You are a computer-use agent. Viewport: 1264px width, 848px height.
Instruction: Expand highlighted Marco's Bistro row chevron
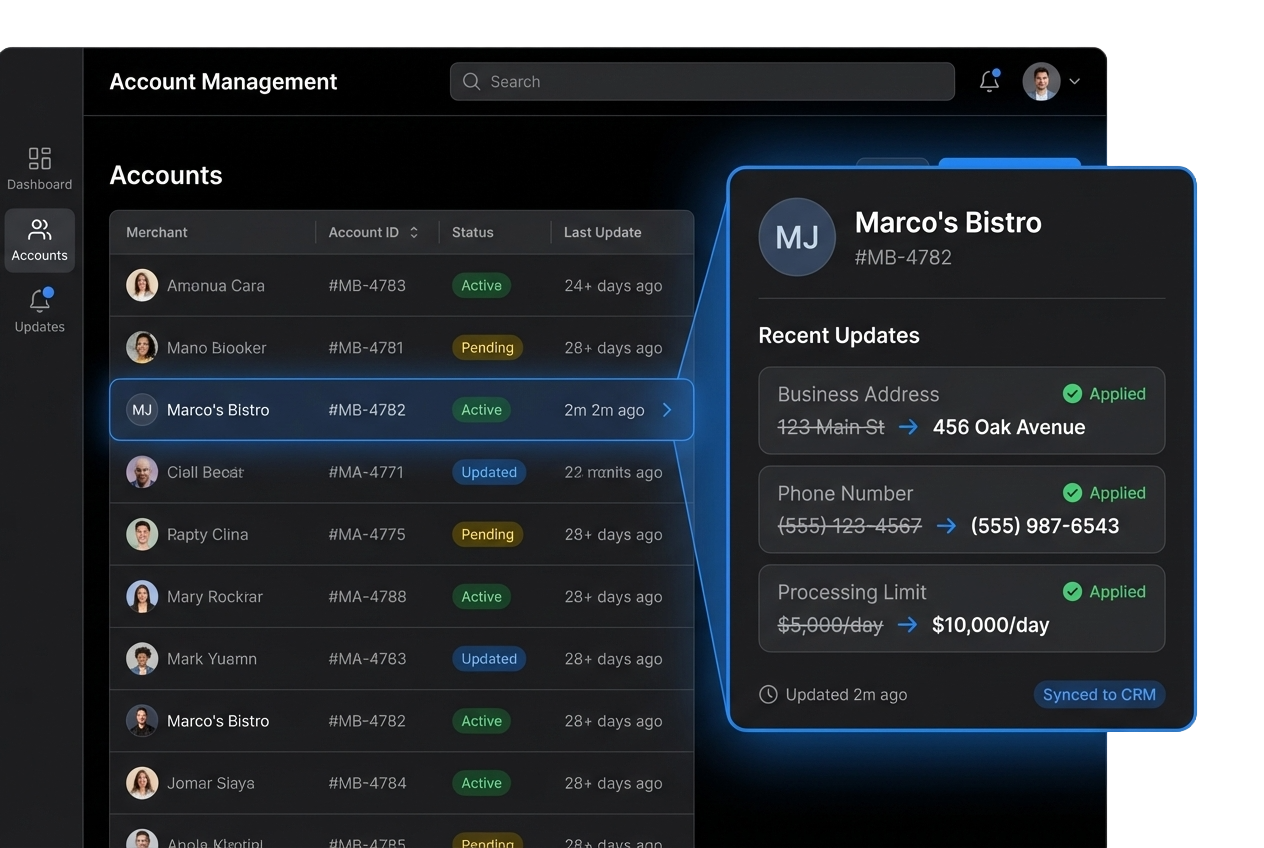tap(667, 410)
